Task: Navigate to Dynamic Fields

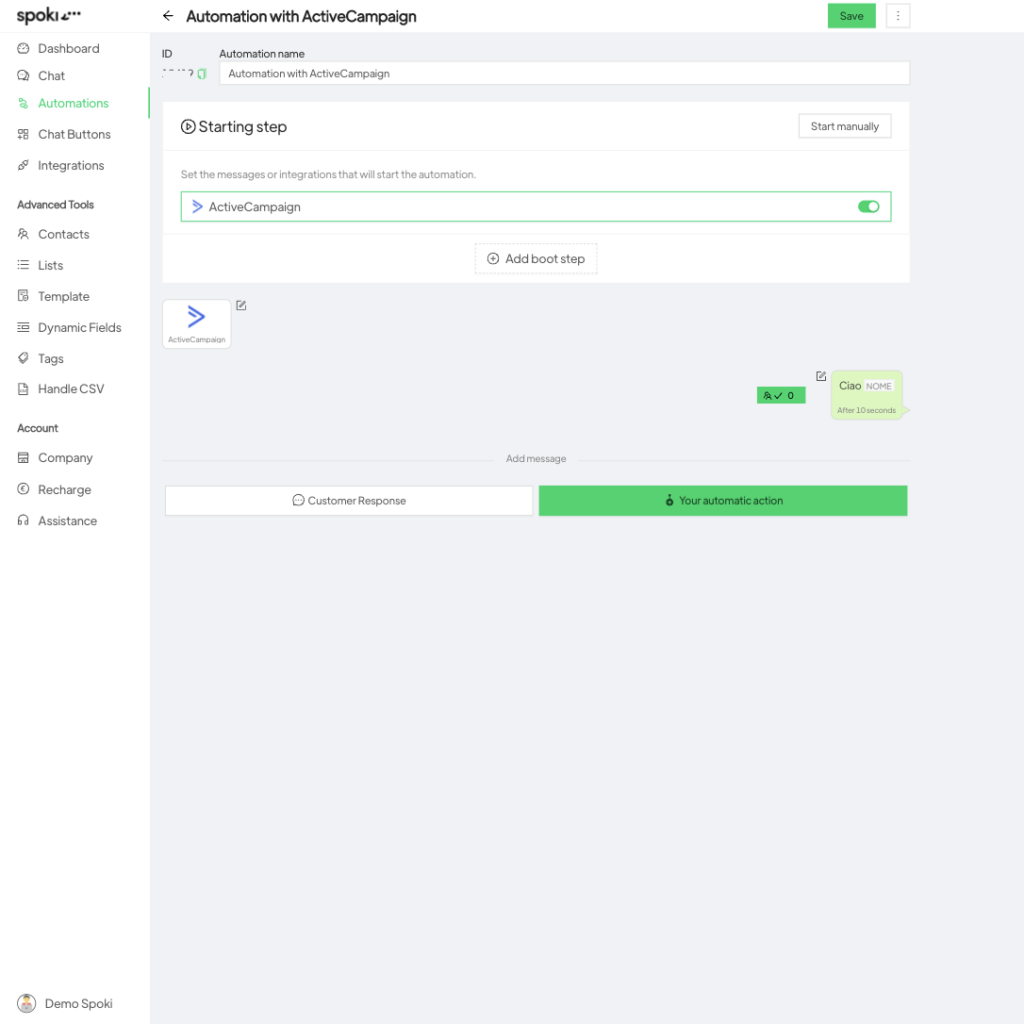Action: click(x=79, y=328)
